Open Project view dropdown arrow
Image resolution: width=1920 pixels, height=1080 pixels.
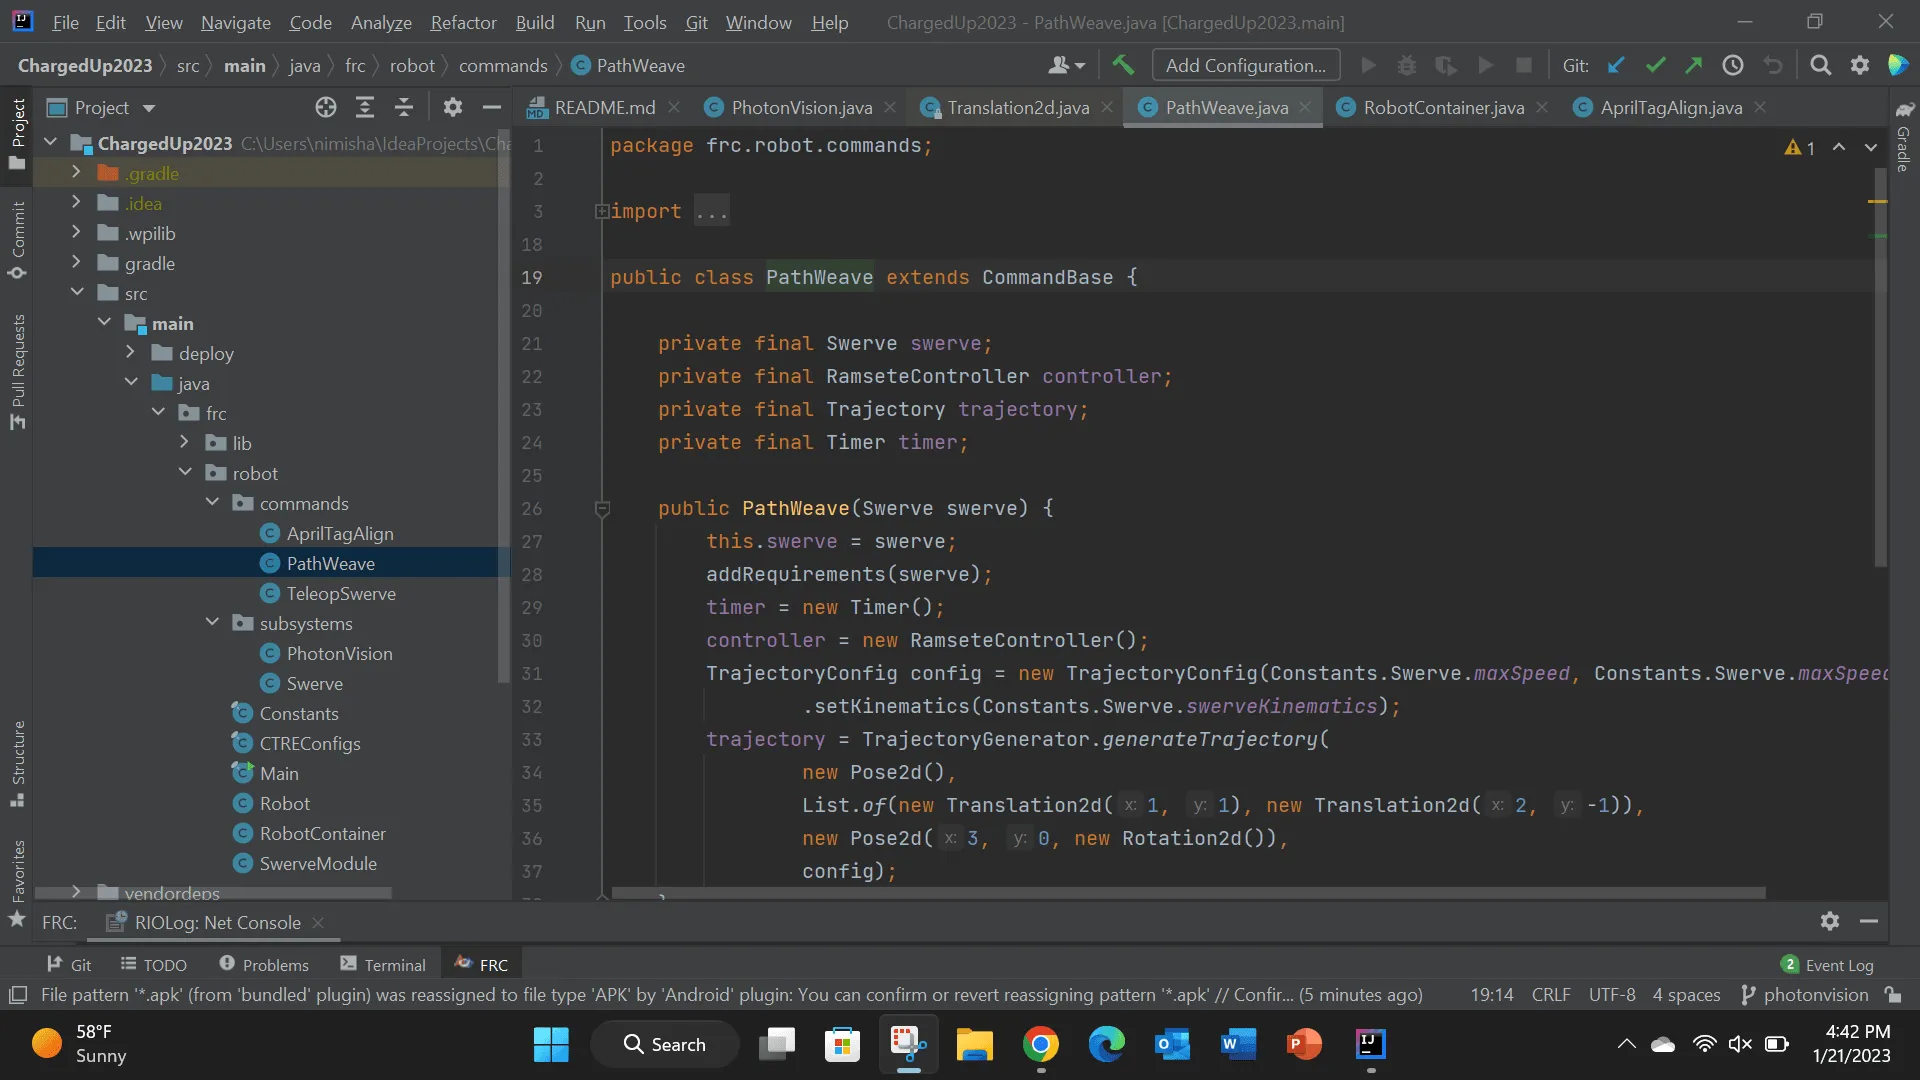[x=149, y=108]
